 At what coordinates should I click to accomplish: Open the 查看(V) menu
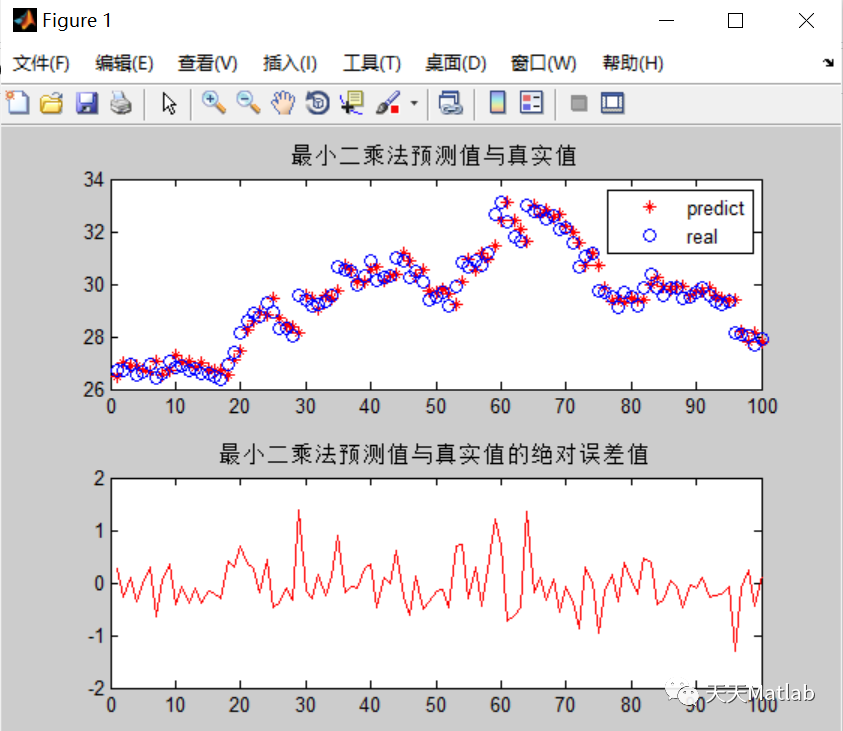pyautogui.click(x=208, y=63)
